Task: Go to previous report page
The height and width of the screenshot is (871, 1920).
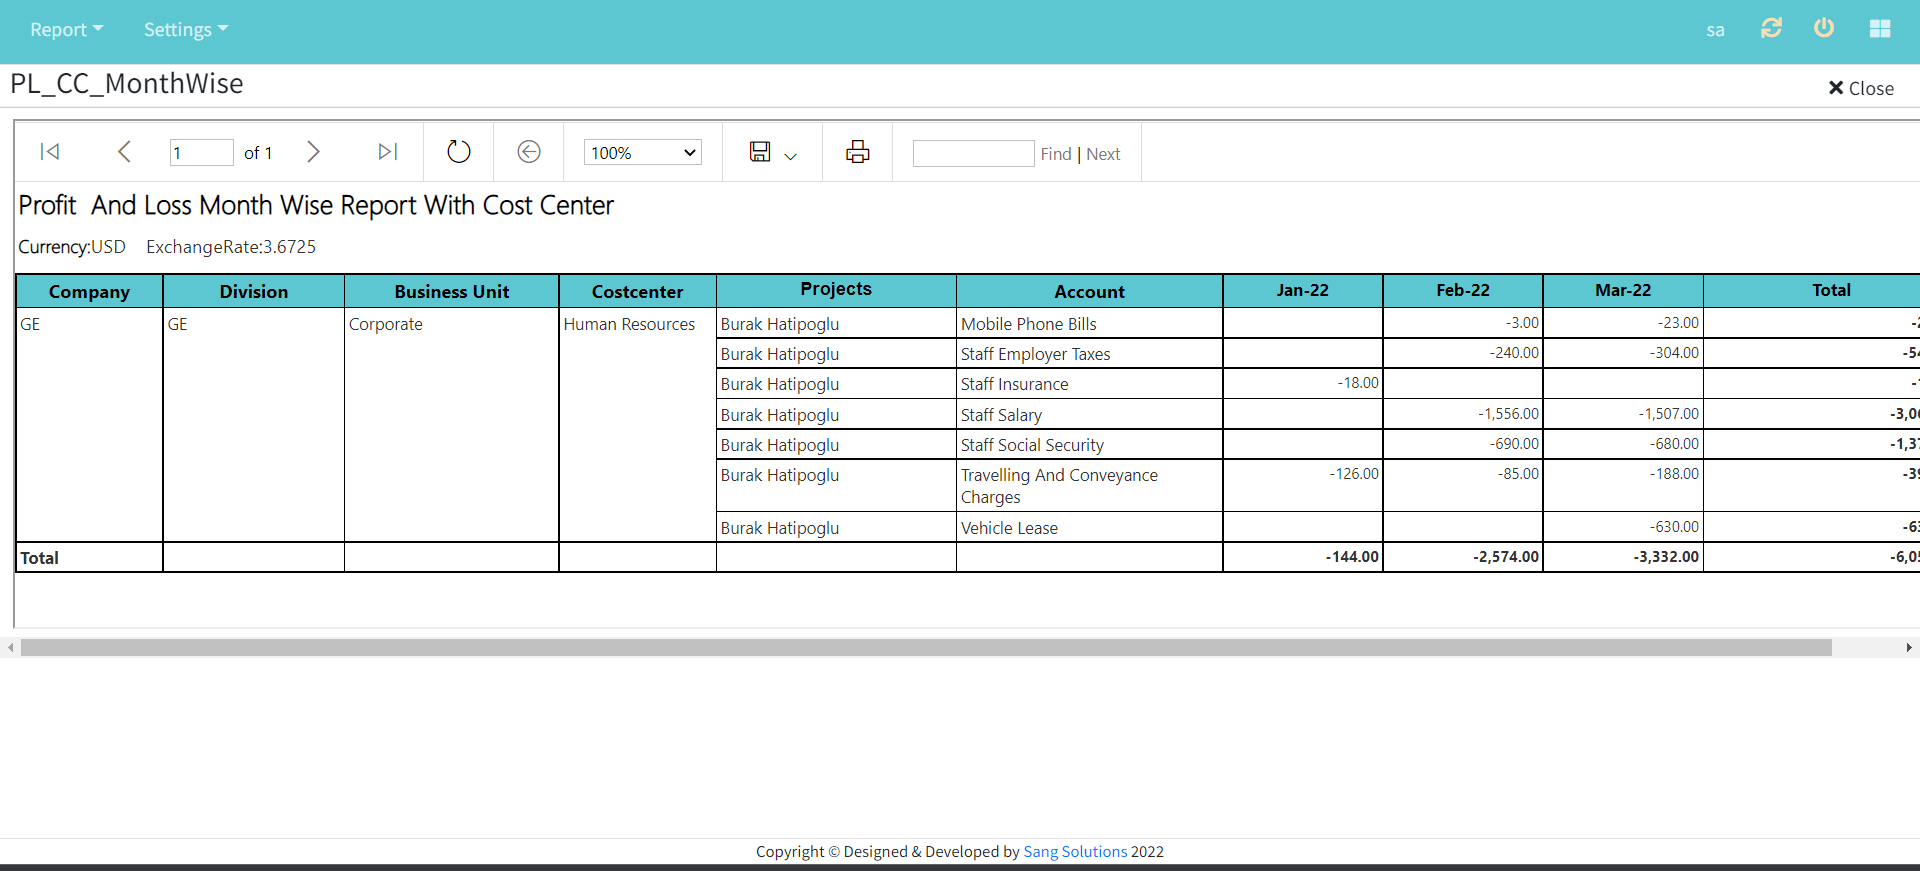Action: coord(124,152)
